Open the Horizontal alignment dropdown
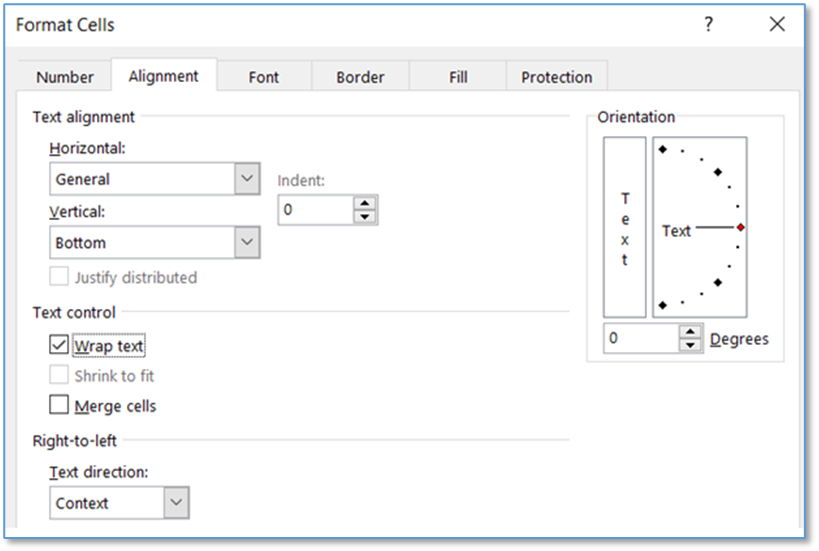The width and height of the screenshot is (819, 551). [247, 179]
